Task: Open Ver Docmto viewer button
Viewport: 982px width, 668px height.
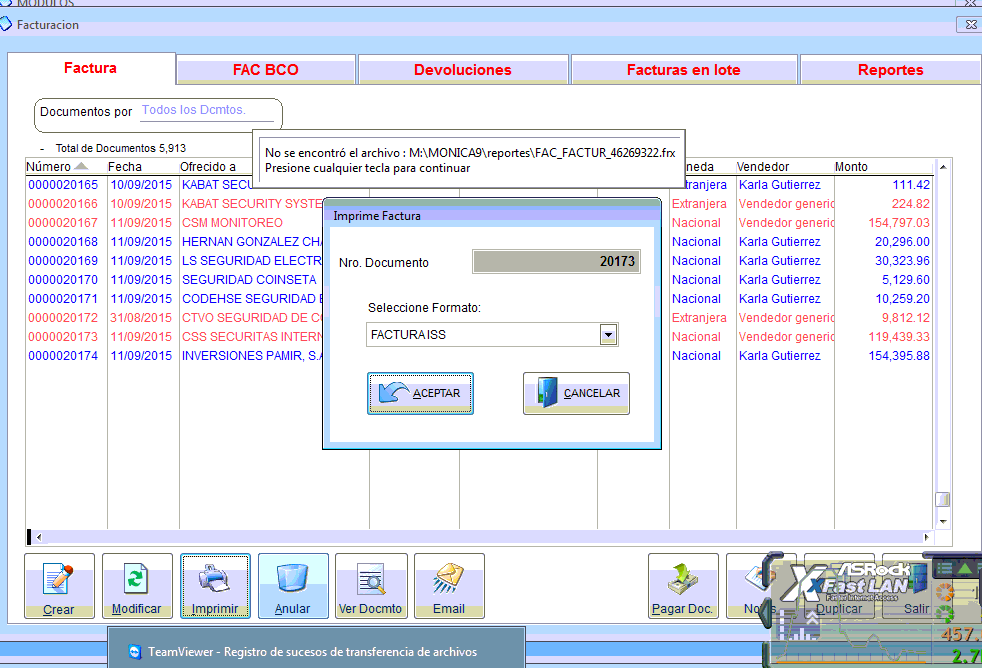Action: 371,586
